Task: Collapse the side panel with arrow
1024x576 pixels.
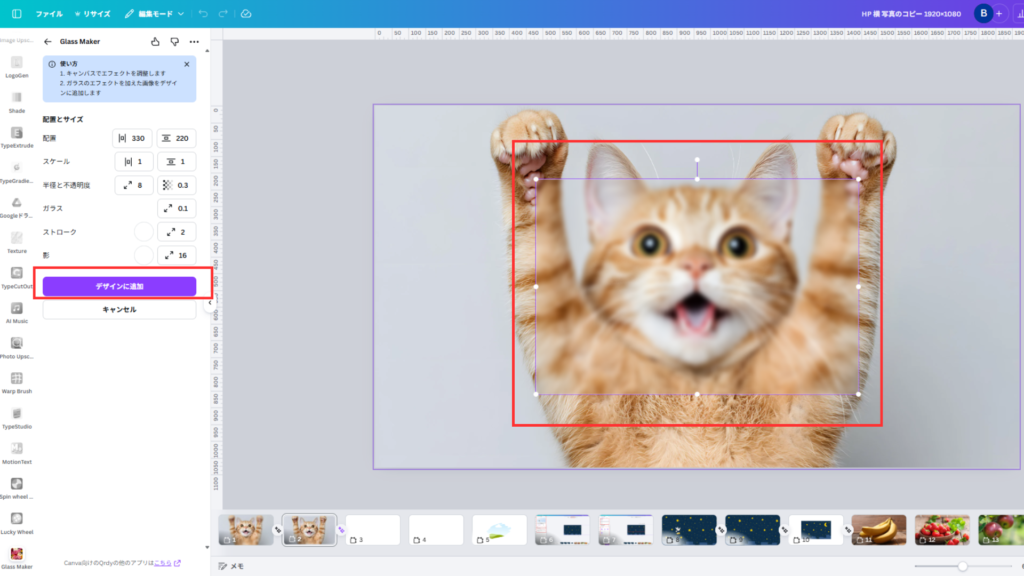Action: 209,307
